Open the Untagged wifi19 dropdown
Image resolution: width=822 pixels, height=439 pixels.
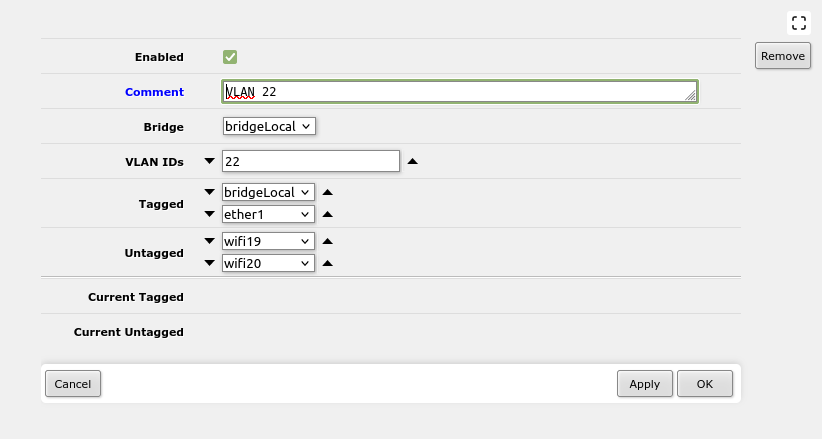tap(268, 241)
